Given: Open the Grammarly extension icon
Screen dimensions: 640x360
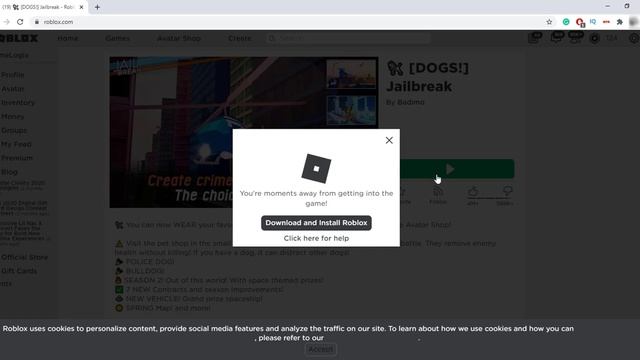Looking at the screenshot, I should (566, 22).
